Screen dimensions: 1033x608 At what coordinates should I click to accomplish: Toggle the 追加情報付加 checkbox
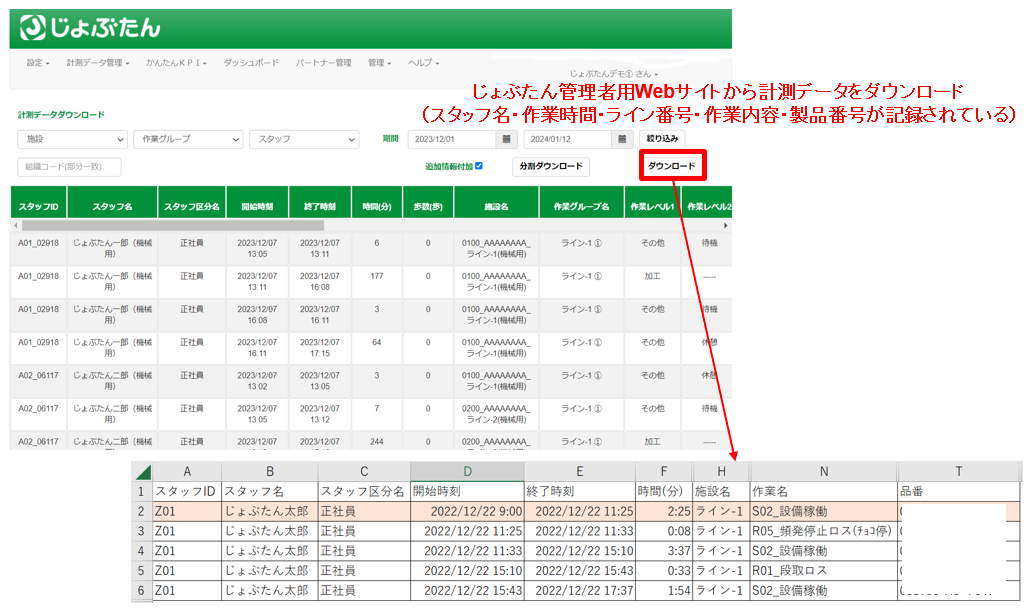pos(479,166)
